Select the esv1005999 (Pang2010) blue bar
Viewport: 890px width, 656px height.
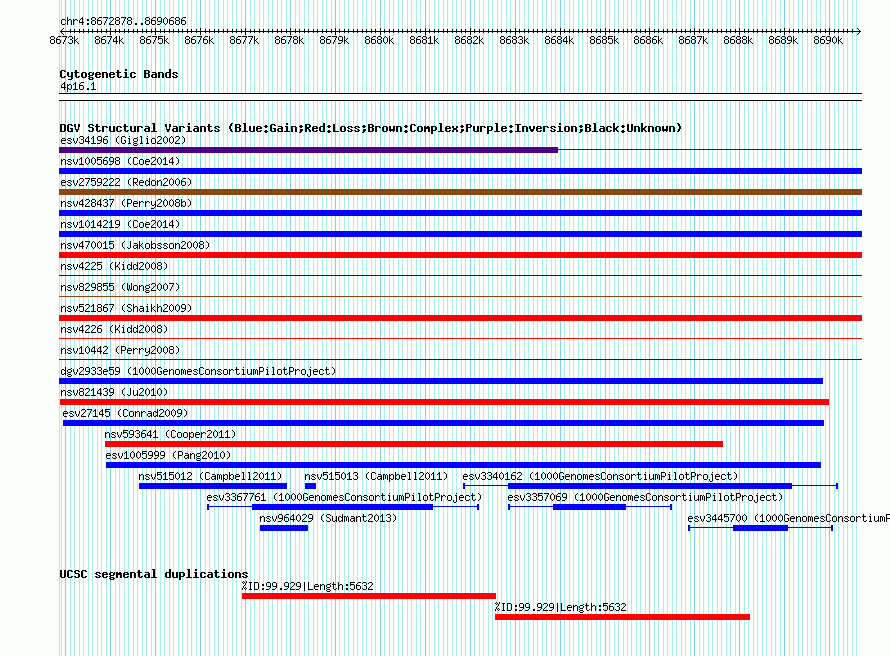coord(463,465)
